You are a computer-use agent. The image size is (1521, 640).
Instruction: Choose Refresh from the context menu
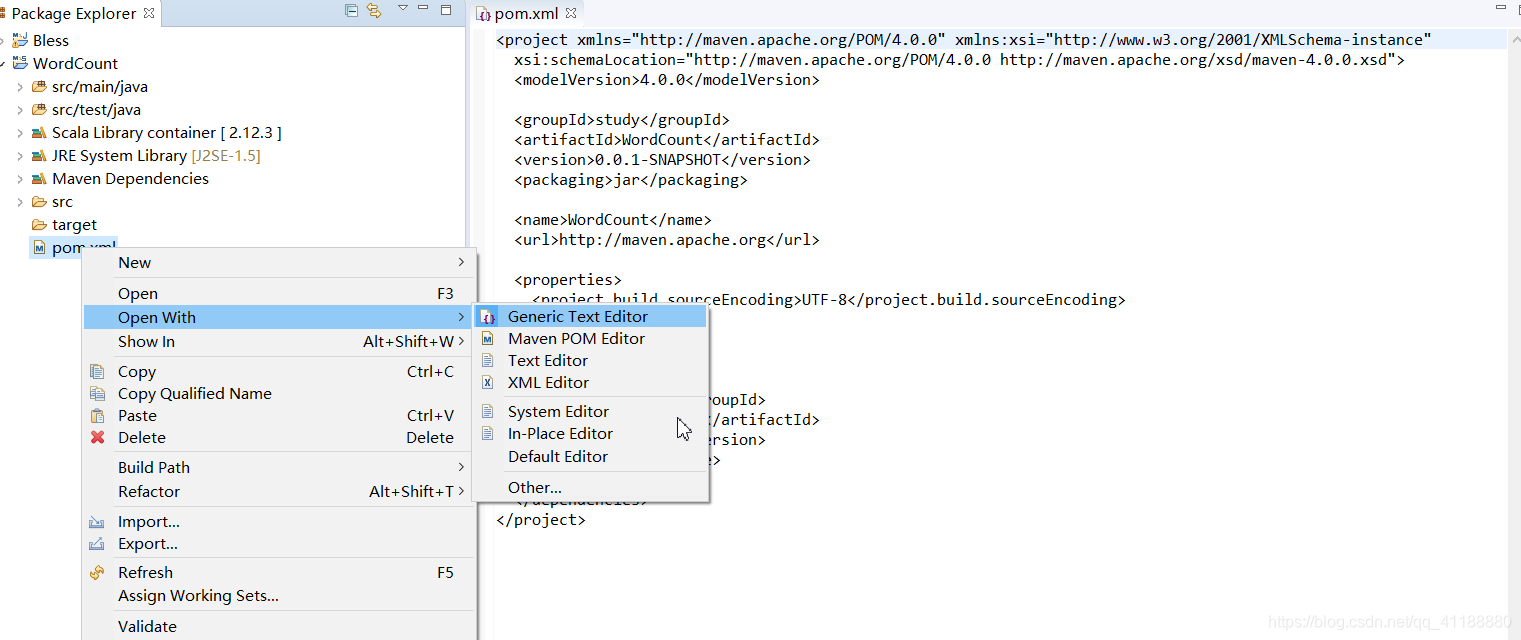(279, 572)
